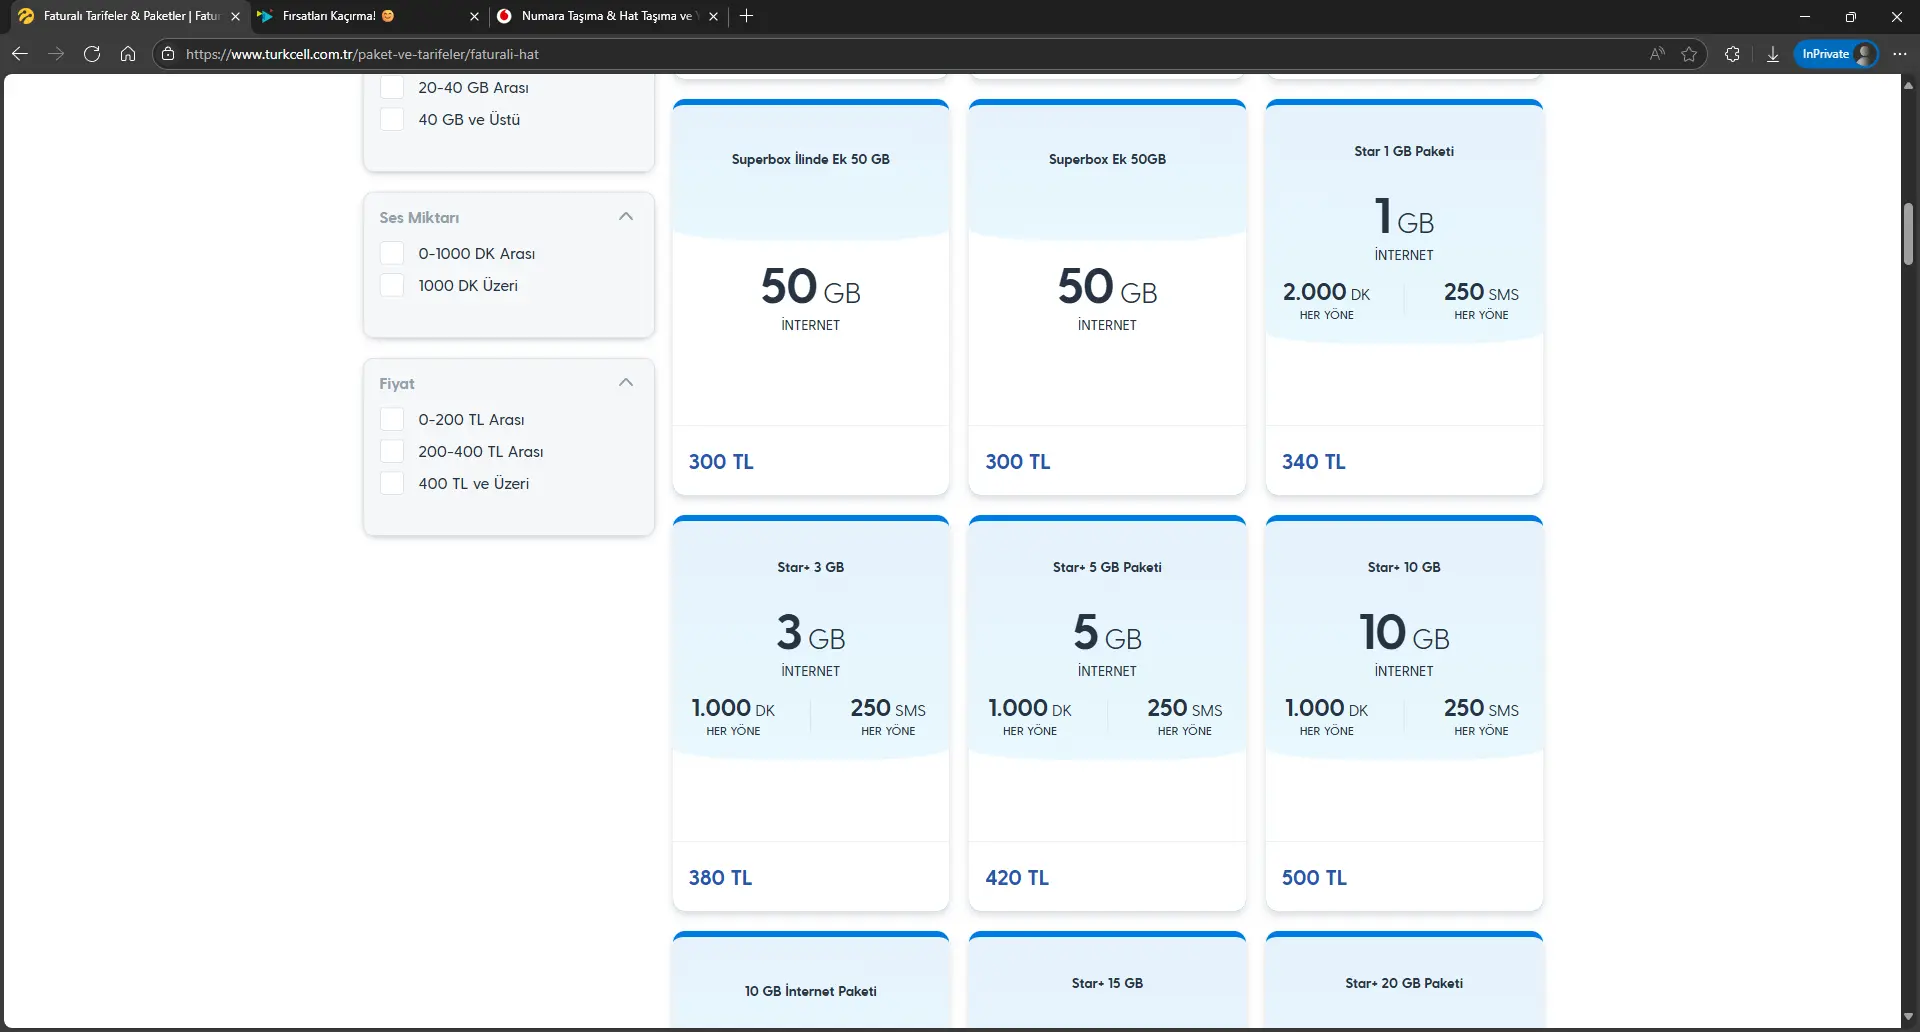This screenshot has width=1920, height=1032.
Task: Add this page to favorites
Action: [1689, 54]
